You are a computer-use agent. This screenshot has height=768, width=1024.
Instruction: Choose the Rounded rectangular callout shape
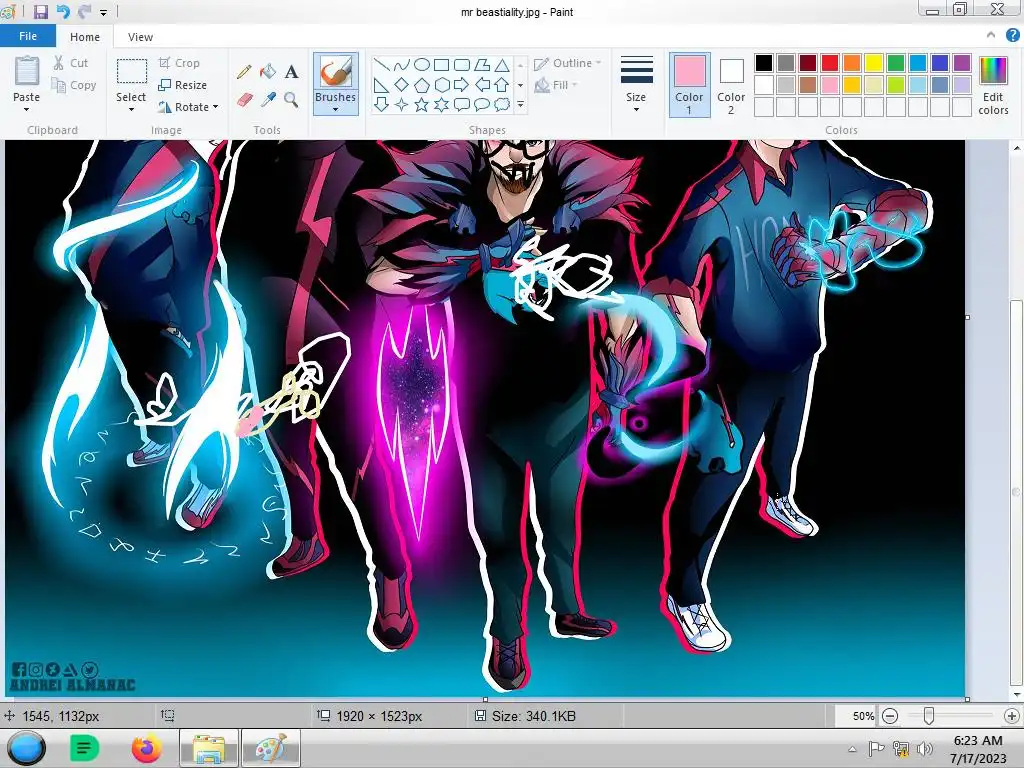(x=462, y=104)
